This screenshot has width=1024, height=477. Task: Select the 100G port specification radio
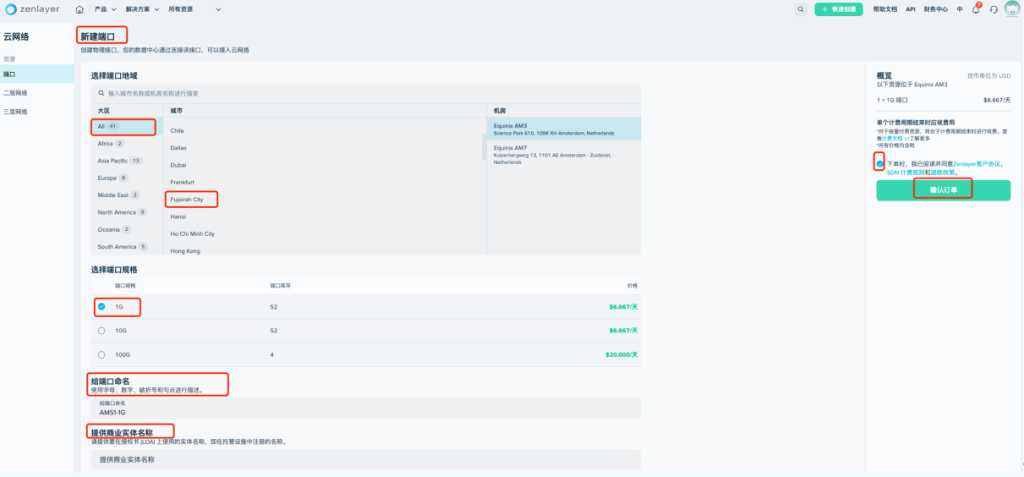click(x=101, y=354)
